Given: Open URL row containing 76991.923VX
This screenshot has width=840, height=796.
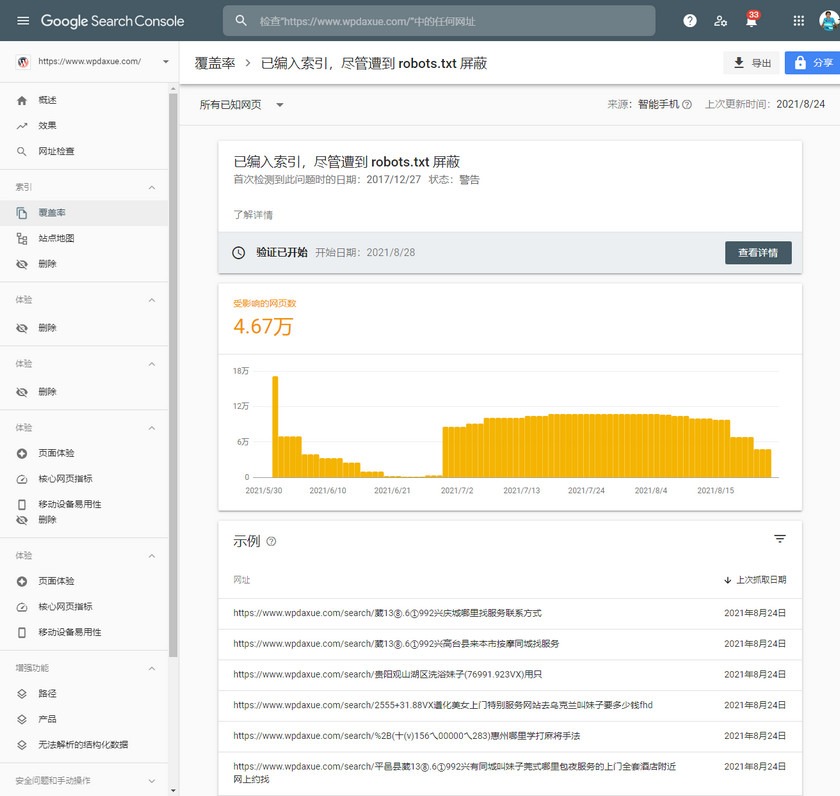Looking at the screenshot, I should click(509, 674).
